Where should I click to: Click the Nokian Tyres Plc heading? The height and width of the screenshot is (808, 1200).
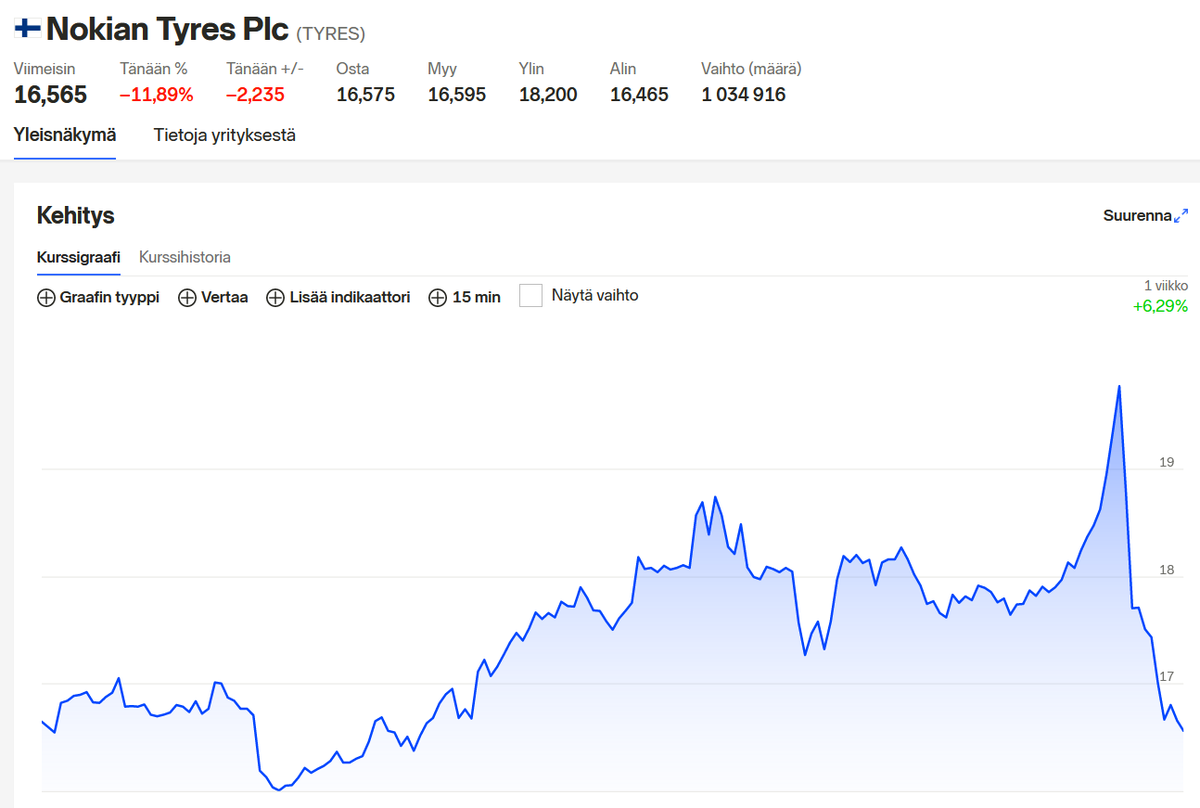tap(168, 29)
